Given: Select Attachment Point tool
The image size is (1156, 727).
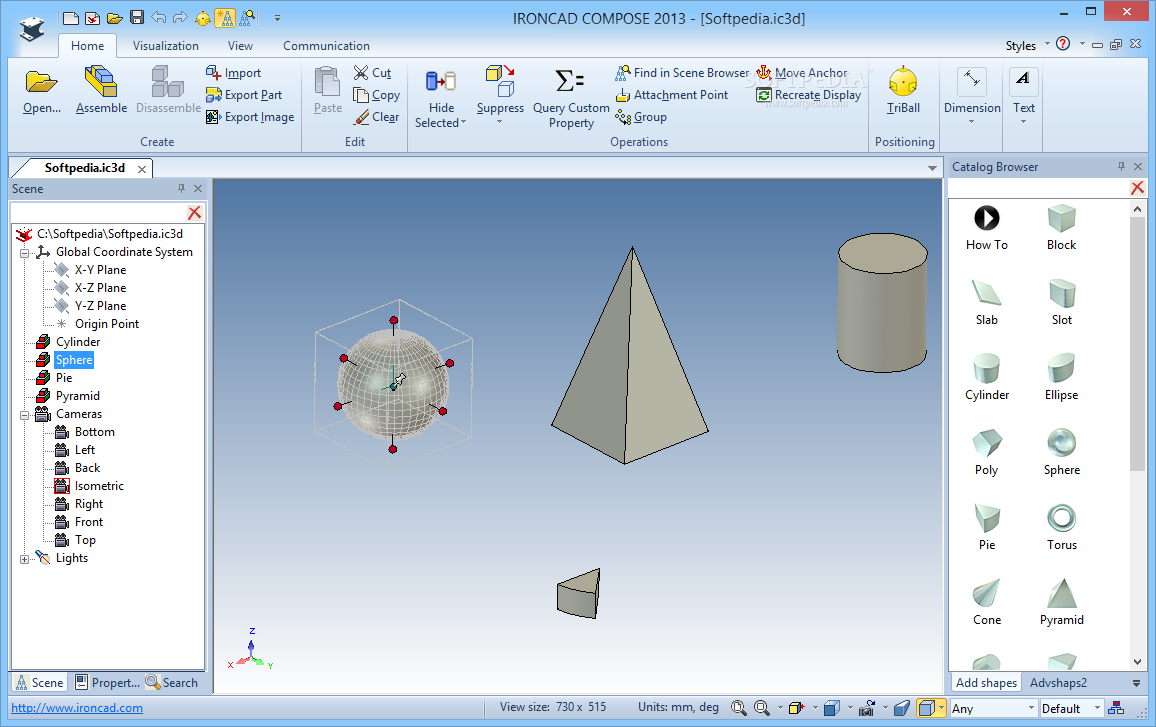Looking at the screenshot, I should (672, 95).
